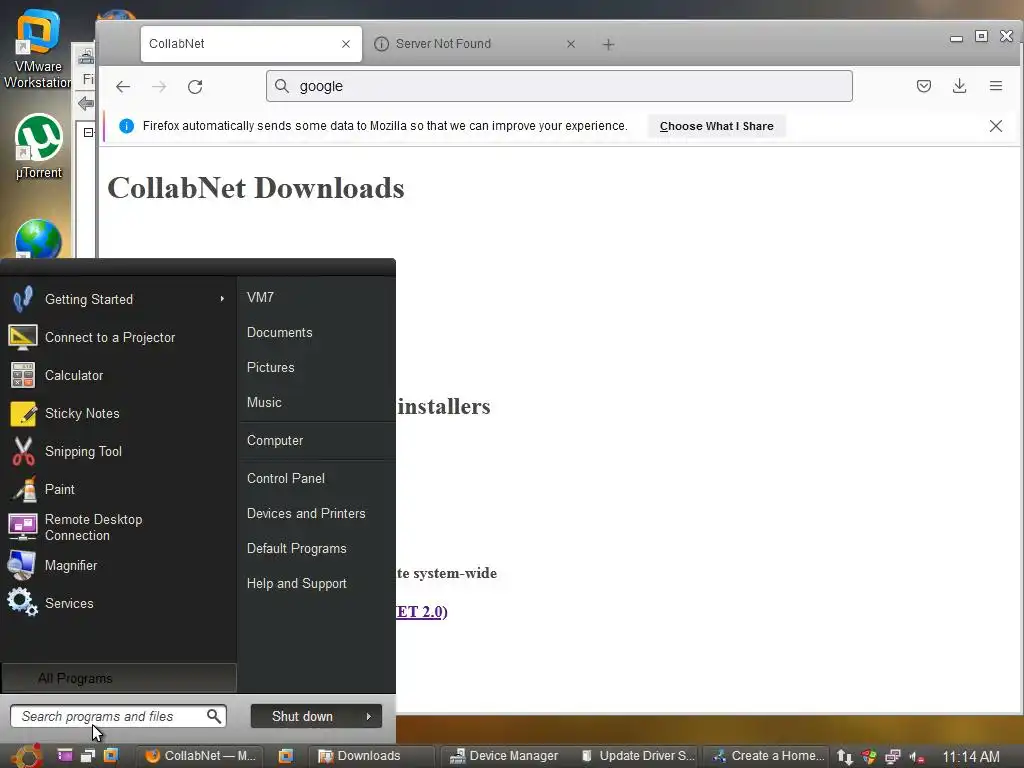
Task: Switch to CollabNet Firefox taskbar button
Action: (x=200, y=756)
